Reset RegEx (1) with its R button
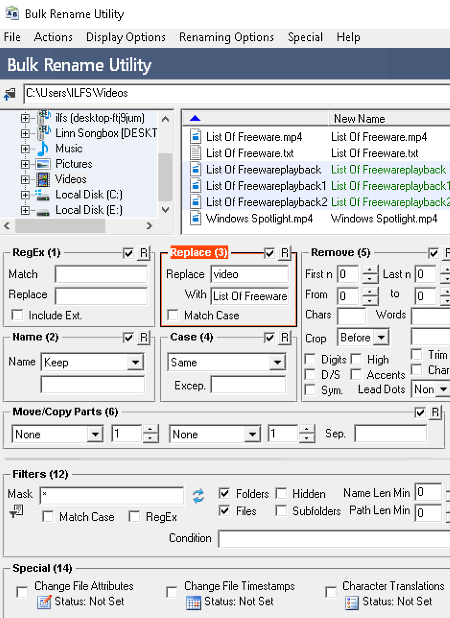The width and height of the screenshot is (450, 618). tap(144, 253)
